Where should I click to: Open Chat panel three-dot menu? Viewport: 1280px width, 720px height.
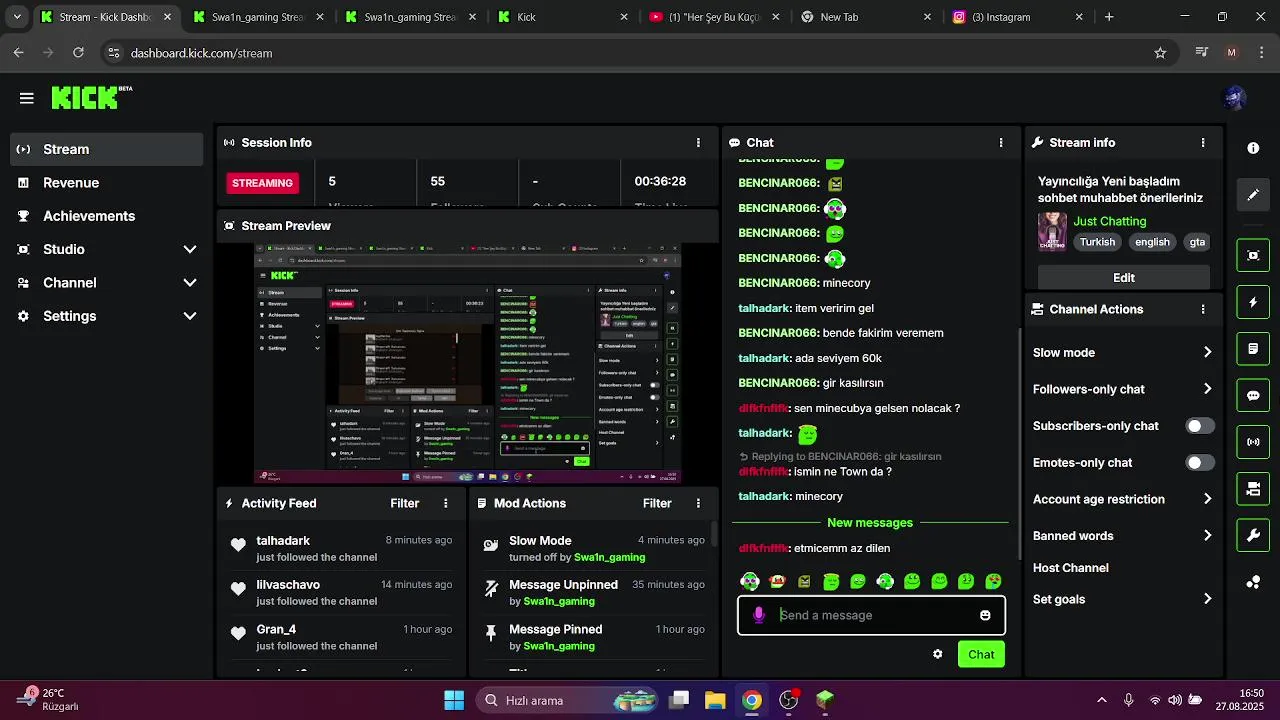click(1001, 143)
